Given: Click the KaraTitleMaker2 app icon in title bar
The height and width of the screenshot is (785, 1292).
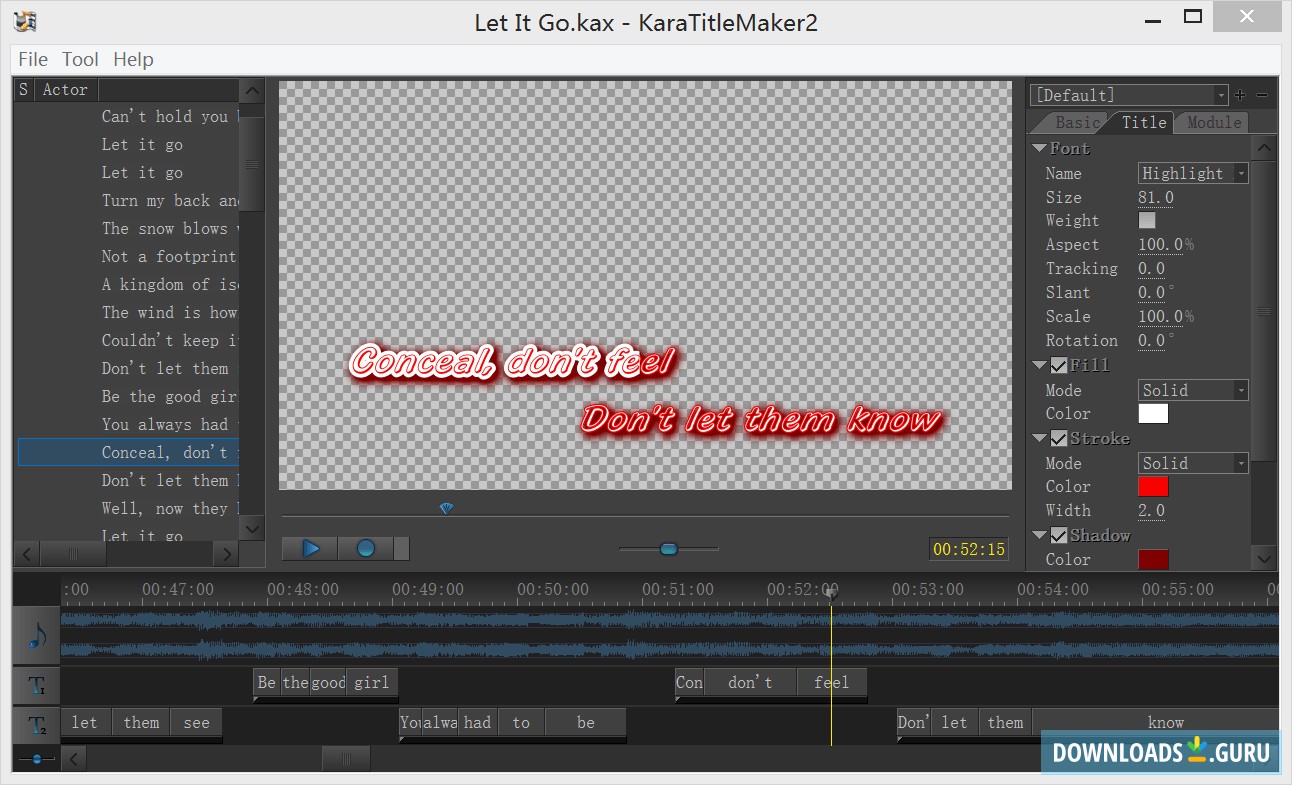Looking at the screenshot, I should (26, 22).
